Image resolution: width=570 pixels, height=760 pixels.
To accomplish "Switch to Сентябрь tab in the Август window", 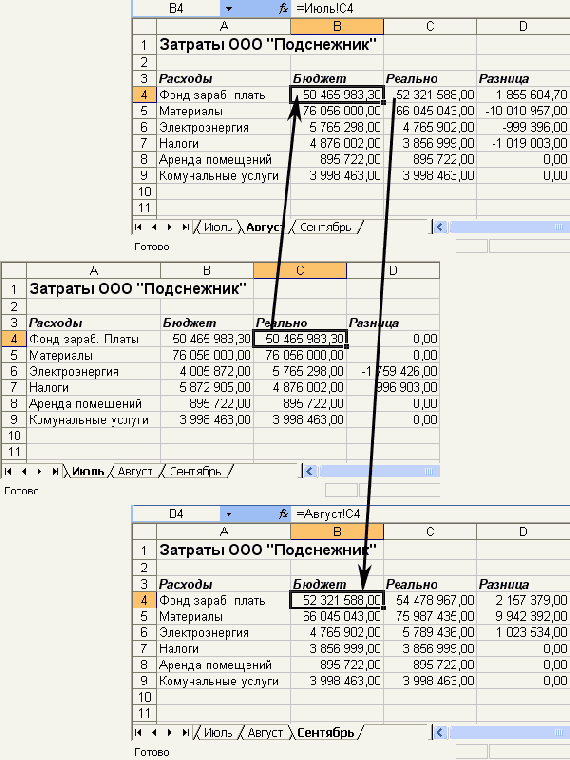I will 326,227.
